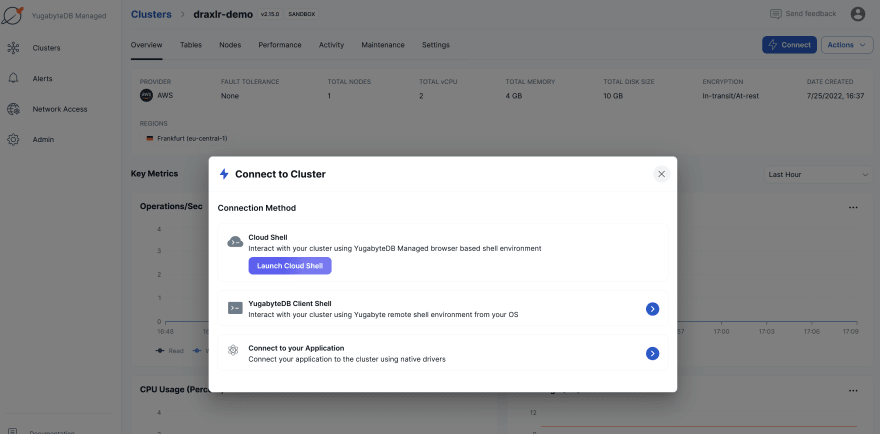Switch to the Activity tab

click(331, 45)
